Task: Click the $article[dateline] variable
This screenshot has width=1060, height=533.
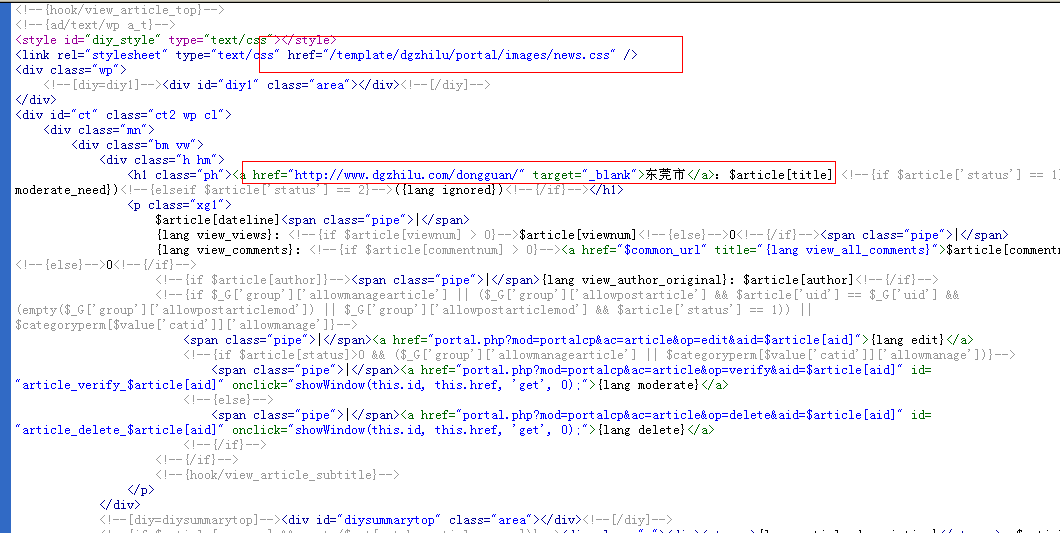Action: (218, 220)
